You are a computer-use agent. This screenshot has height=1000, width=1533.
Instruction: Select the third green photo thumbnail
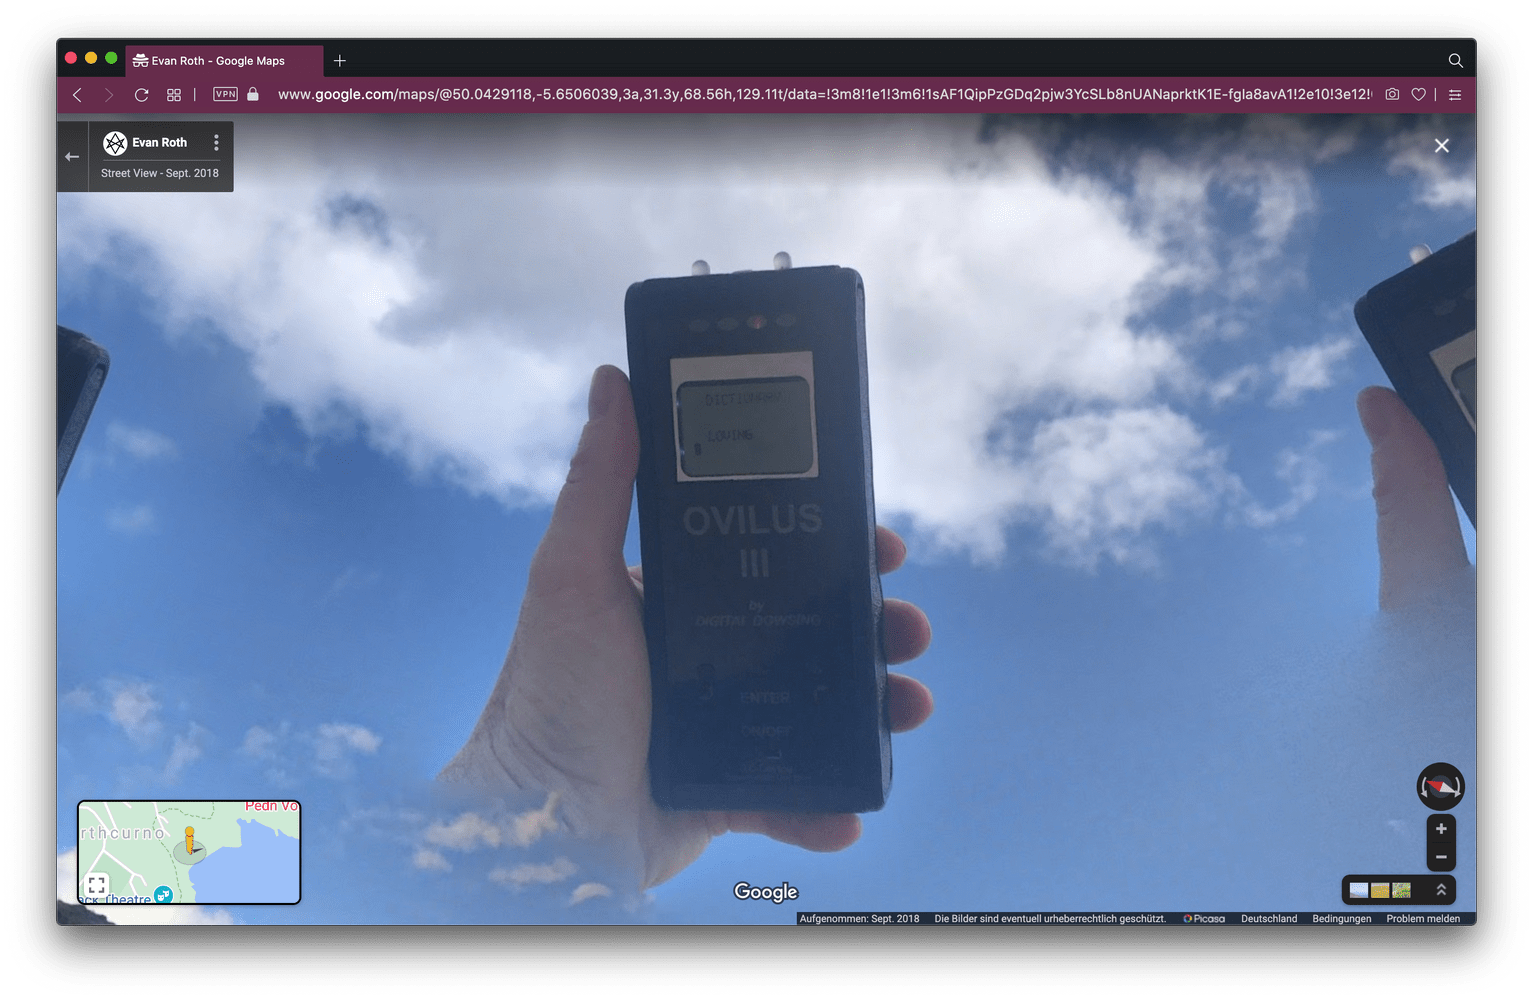pyautogui.click(x=1401, y=890)
